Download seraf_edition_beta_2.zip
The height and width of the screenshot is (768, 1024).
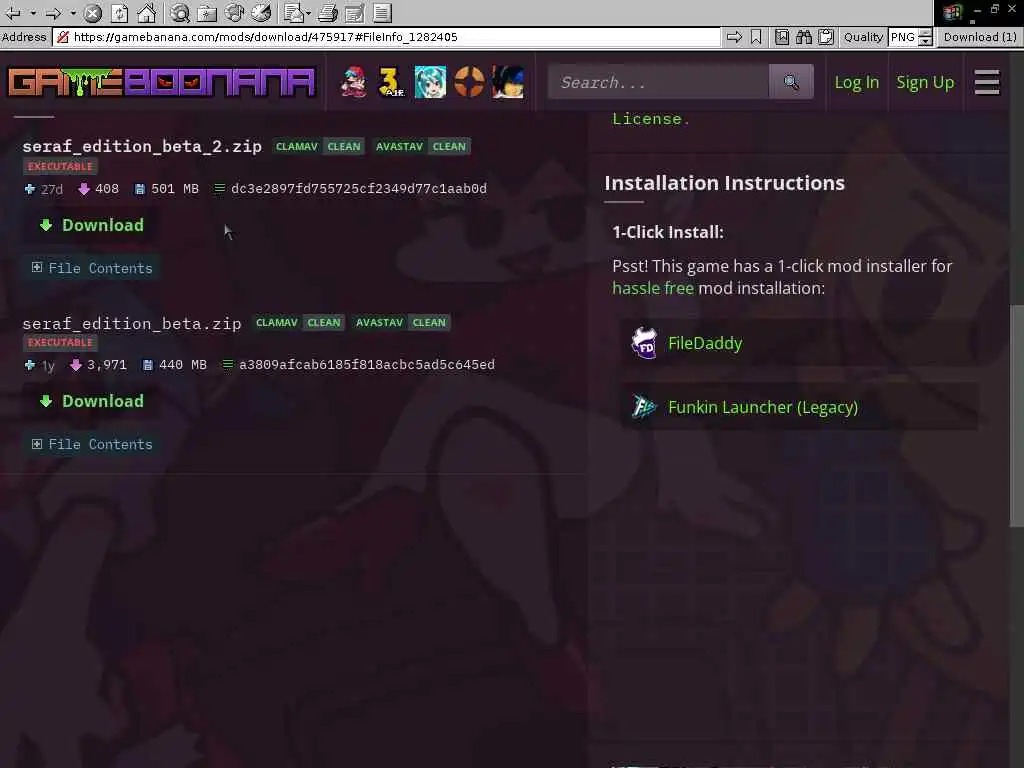(91, 225)
